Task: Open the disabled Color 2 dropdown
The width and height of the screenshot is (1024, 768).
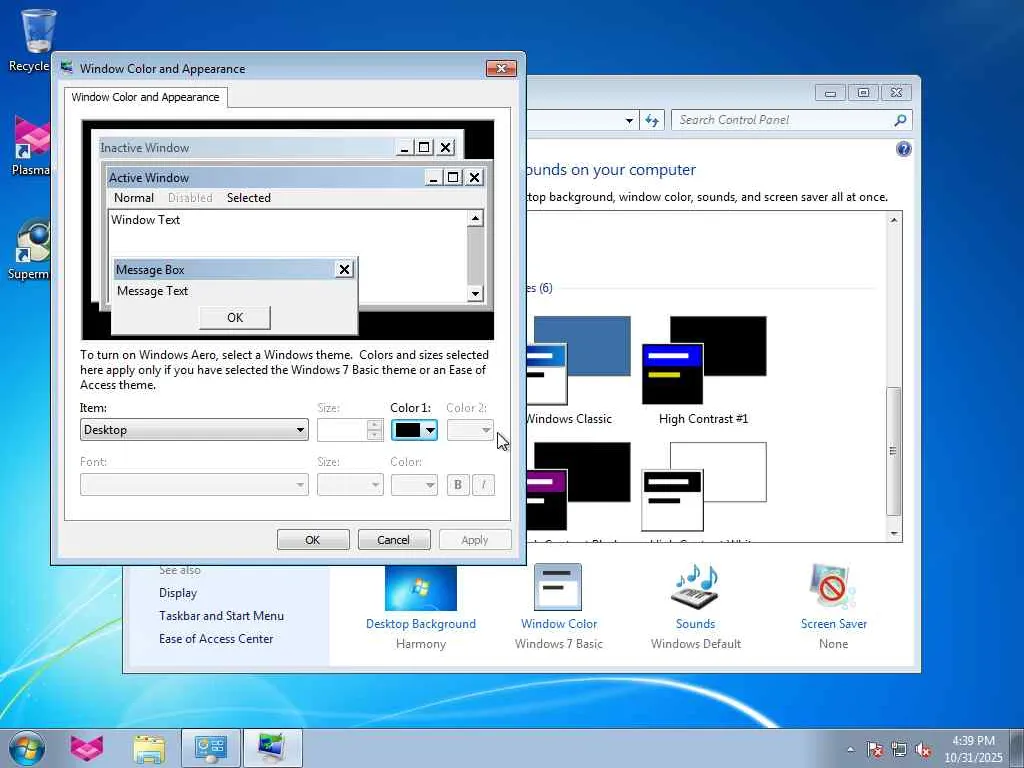Action: 470,430
